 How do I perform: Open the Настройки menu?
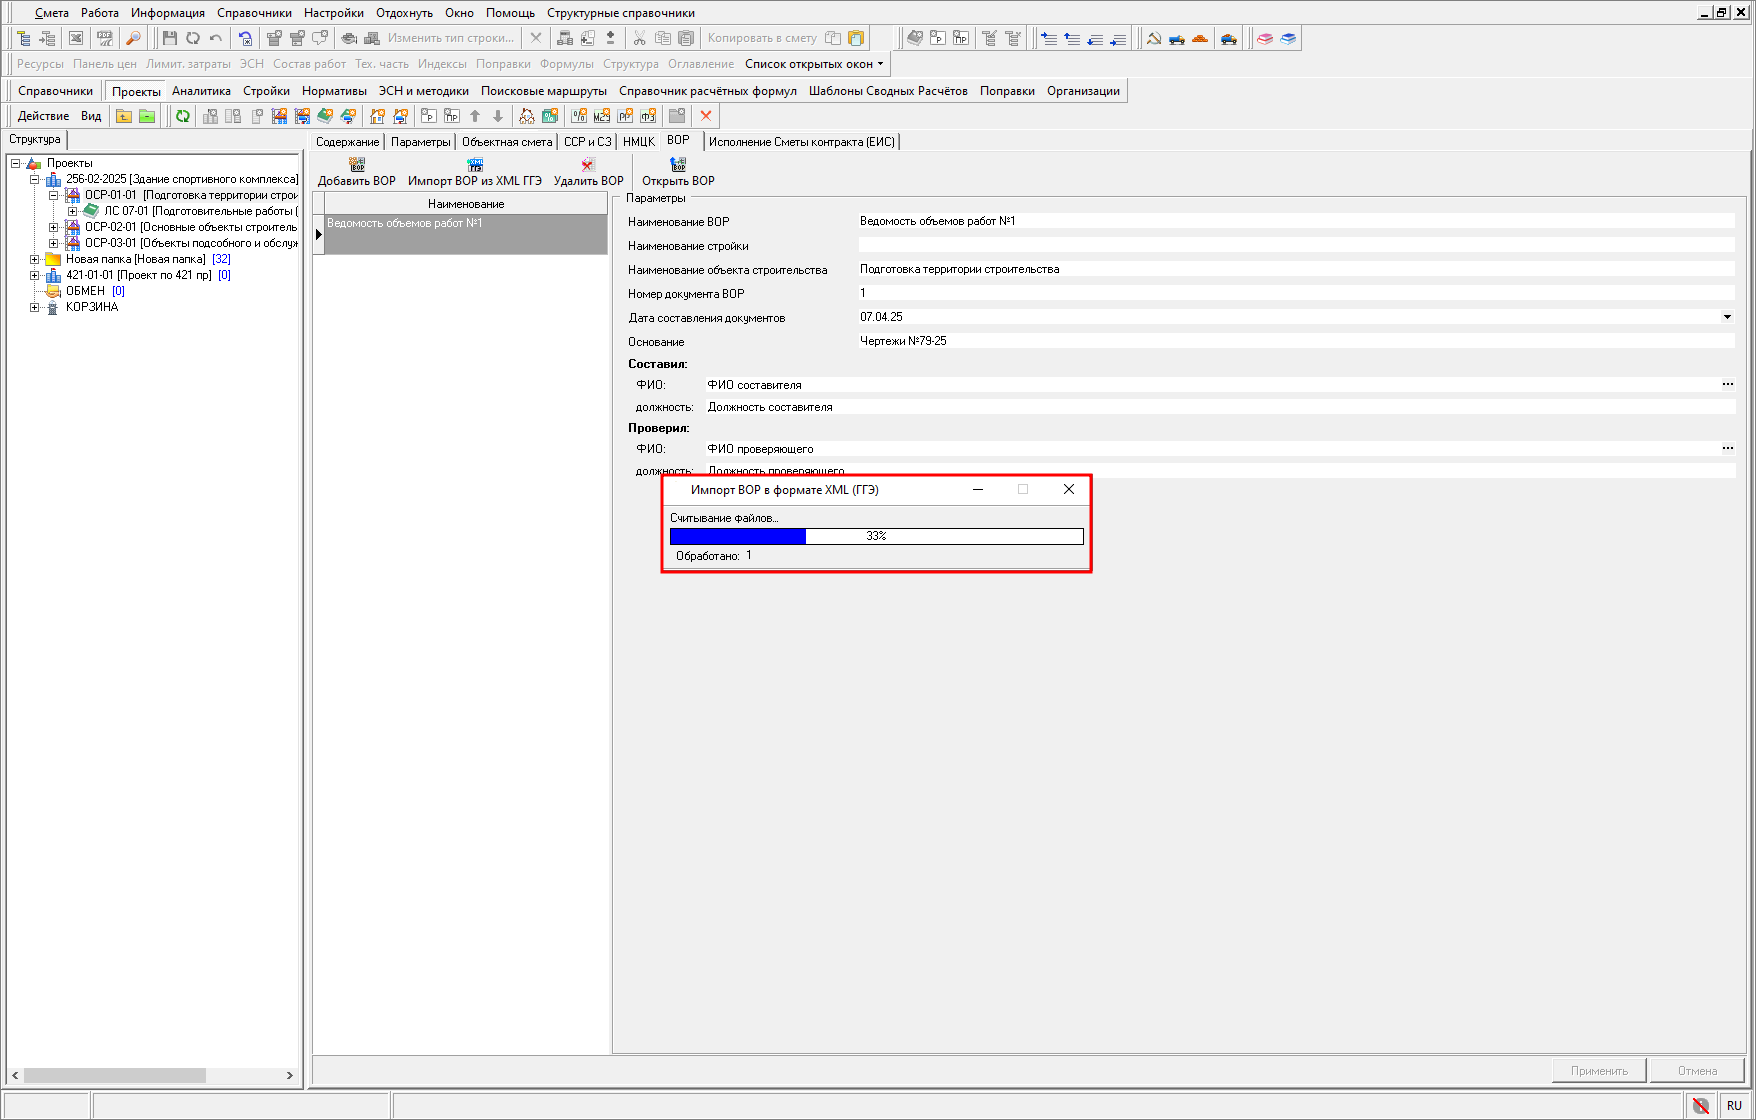[x=333, y=13]
